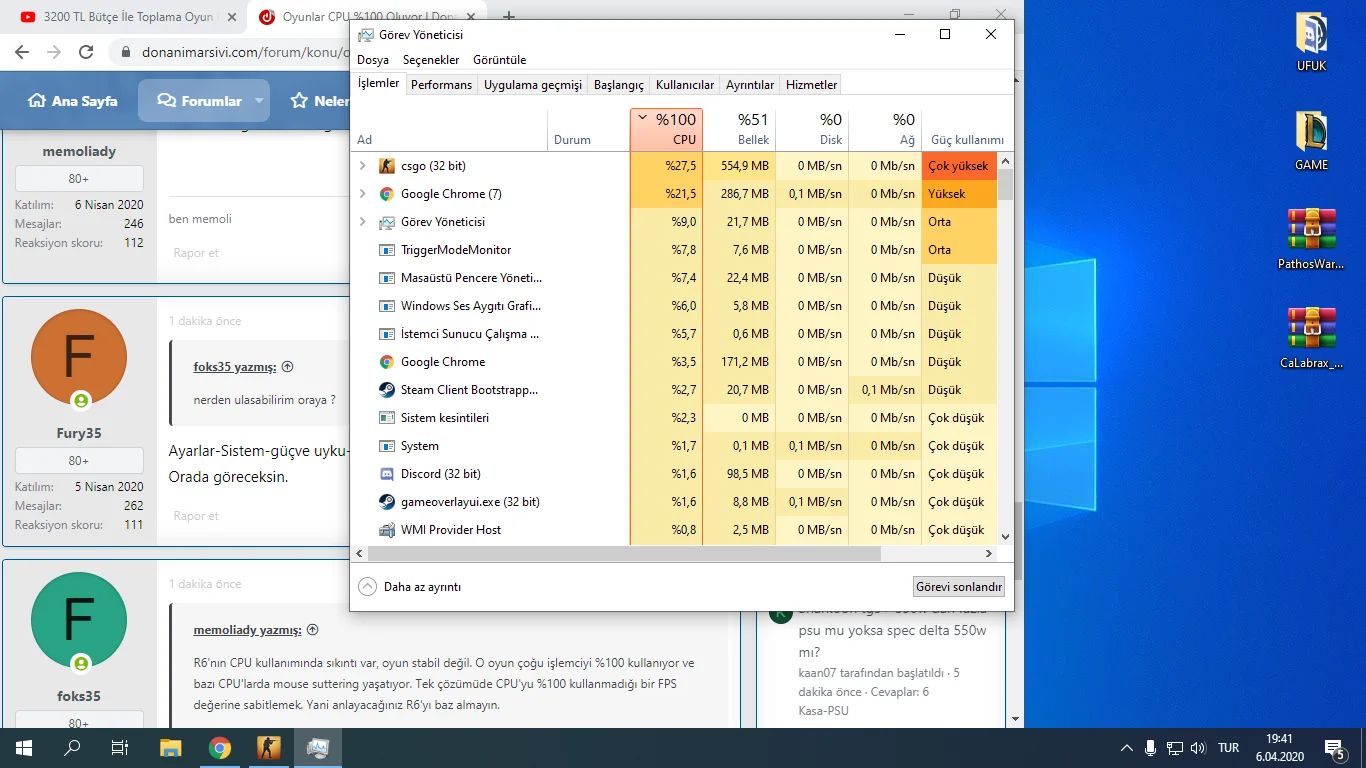Open the Forumlar navigation link
This screenshot has height=768, width=1366.
tap(199, 101)
